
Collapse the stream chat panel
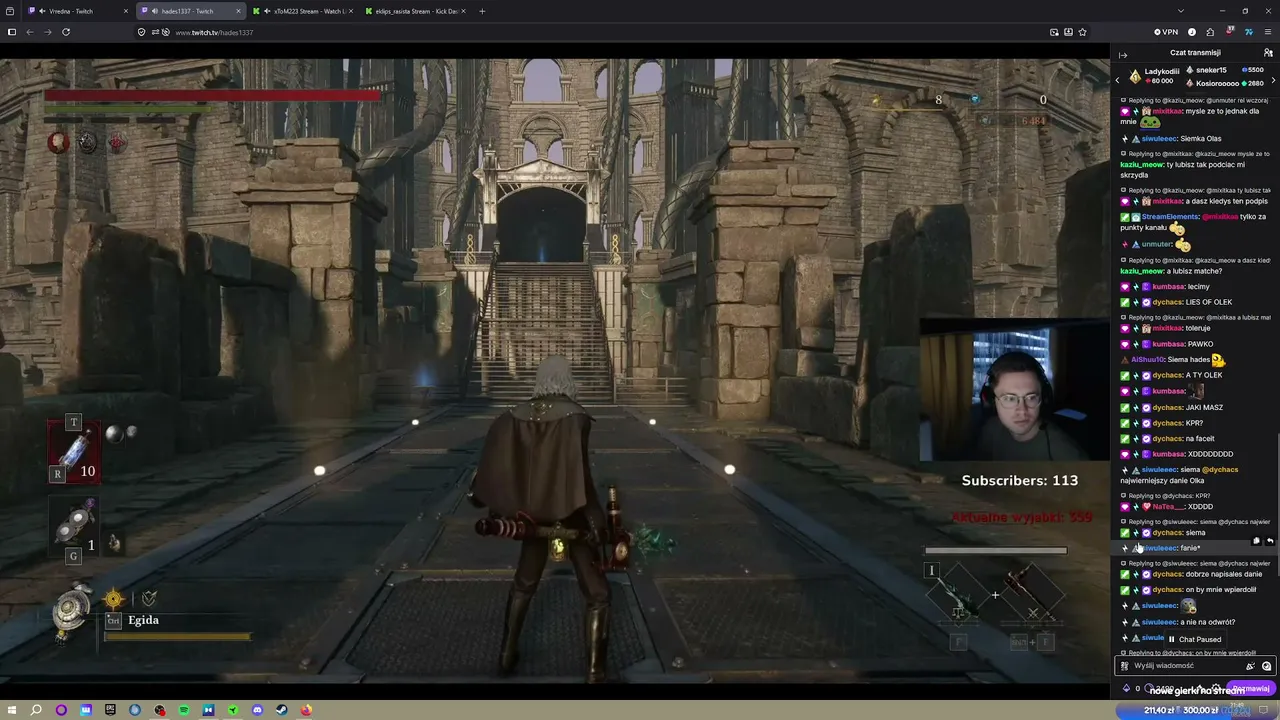tap(1123, 53)
